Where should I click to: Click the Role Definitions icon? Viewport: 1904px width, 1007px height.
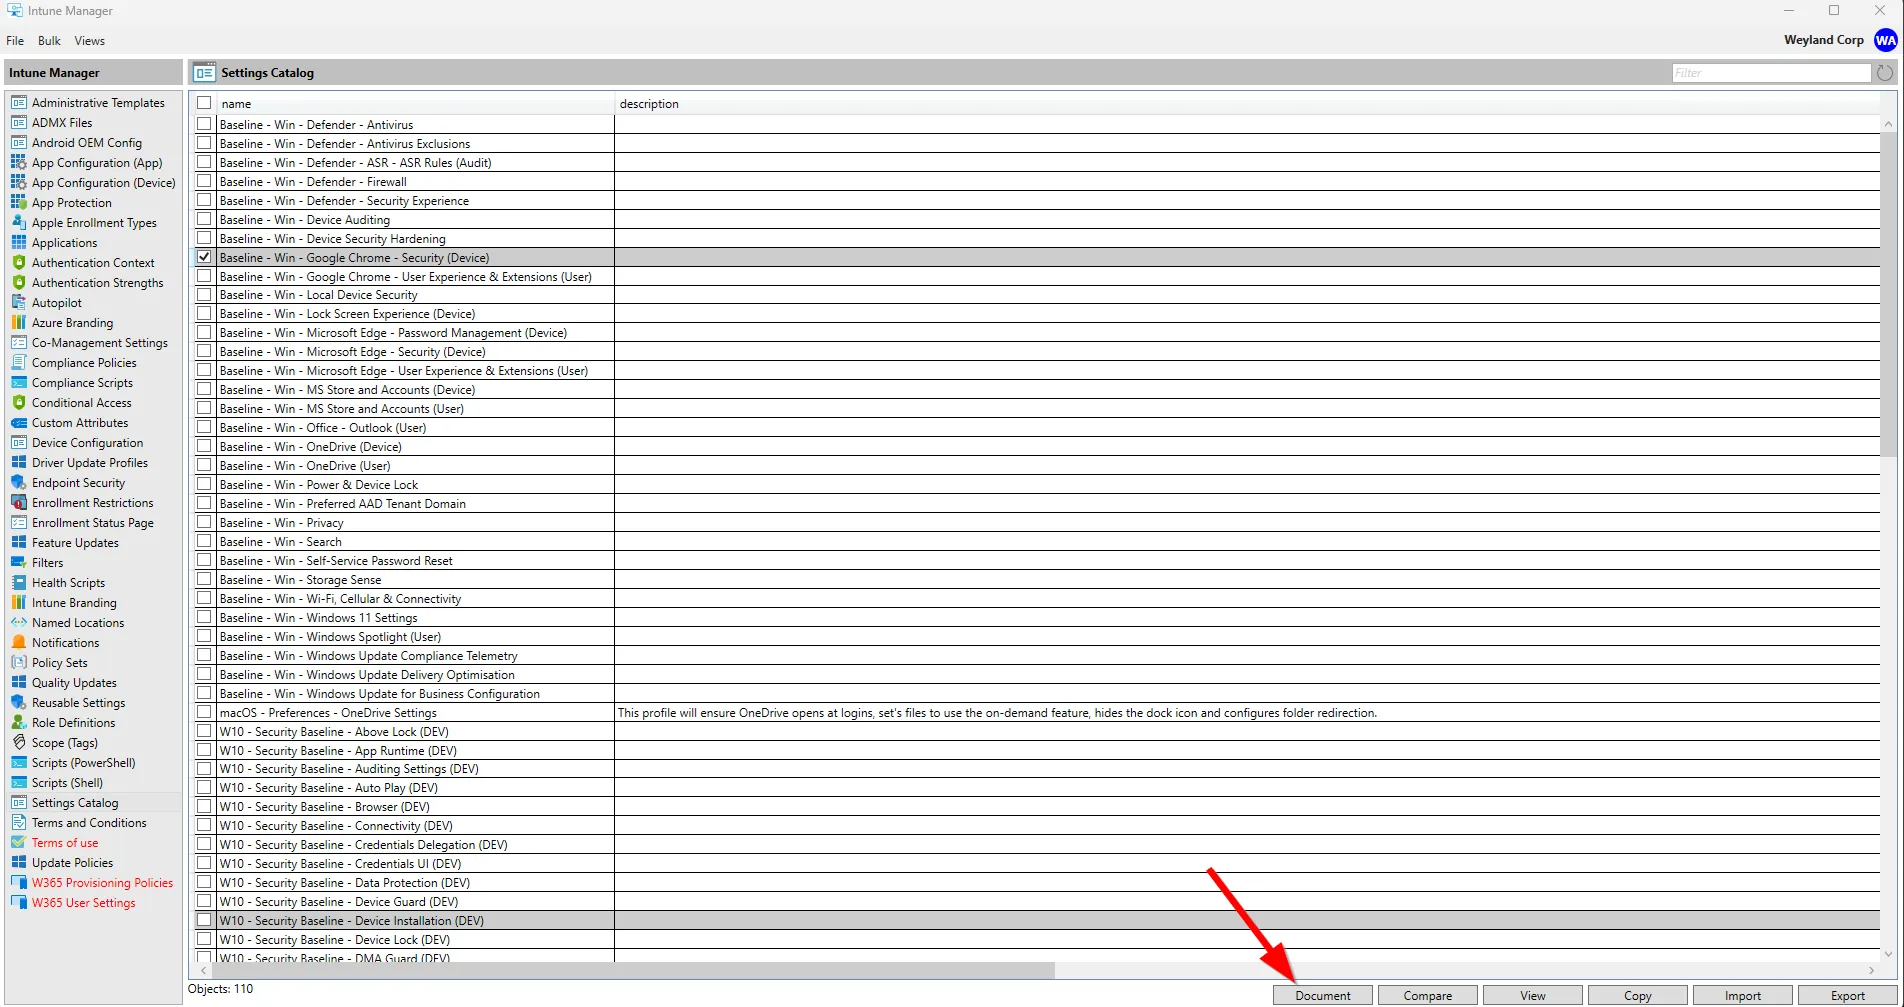point(18,723)
